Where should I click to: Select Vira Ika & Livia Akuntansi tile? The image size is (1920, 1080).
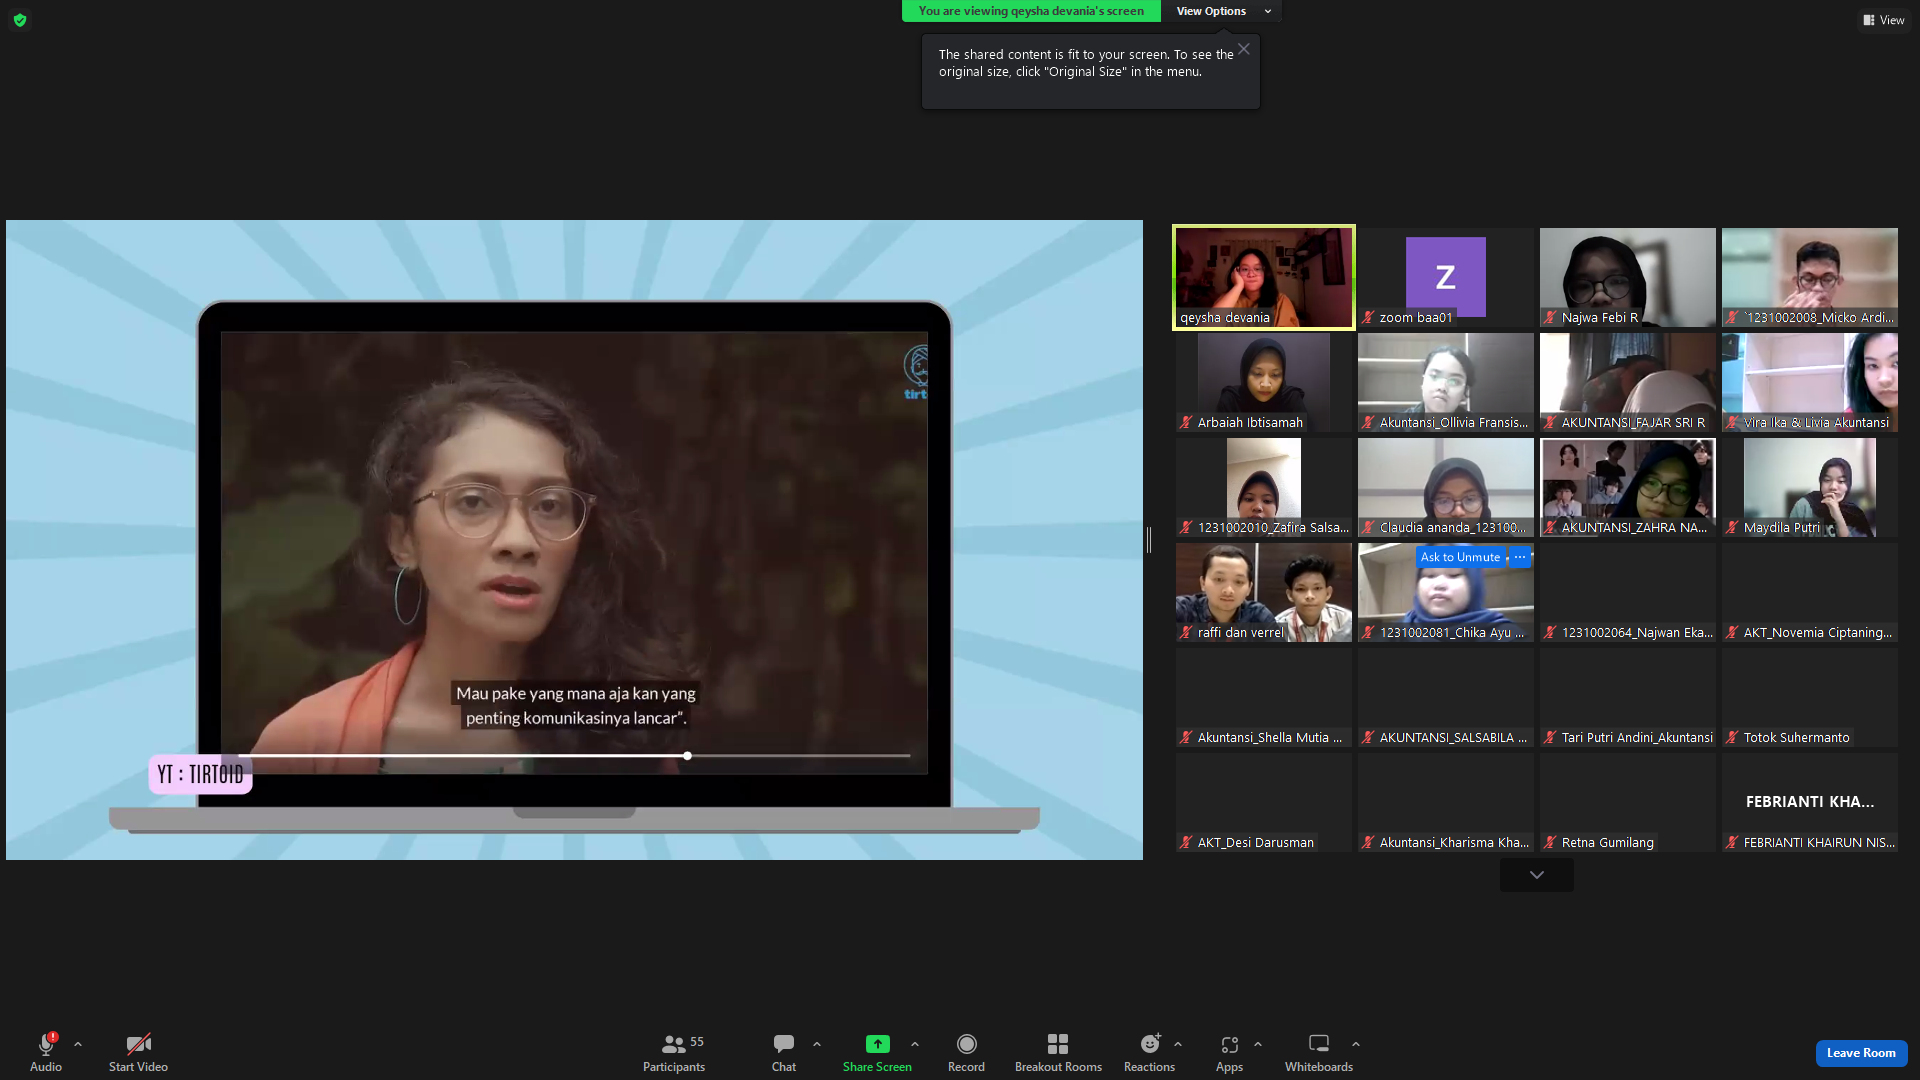click(1810, 382)
